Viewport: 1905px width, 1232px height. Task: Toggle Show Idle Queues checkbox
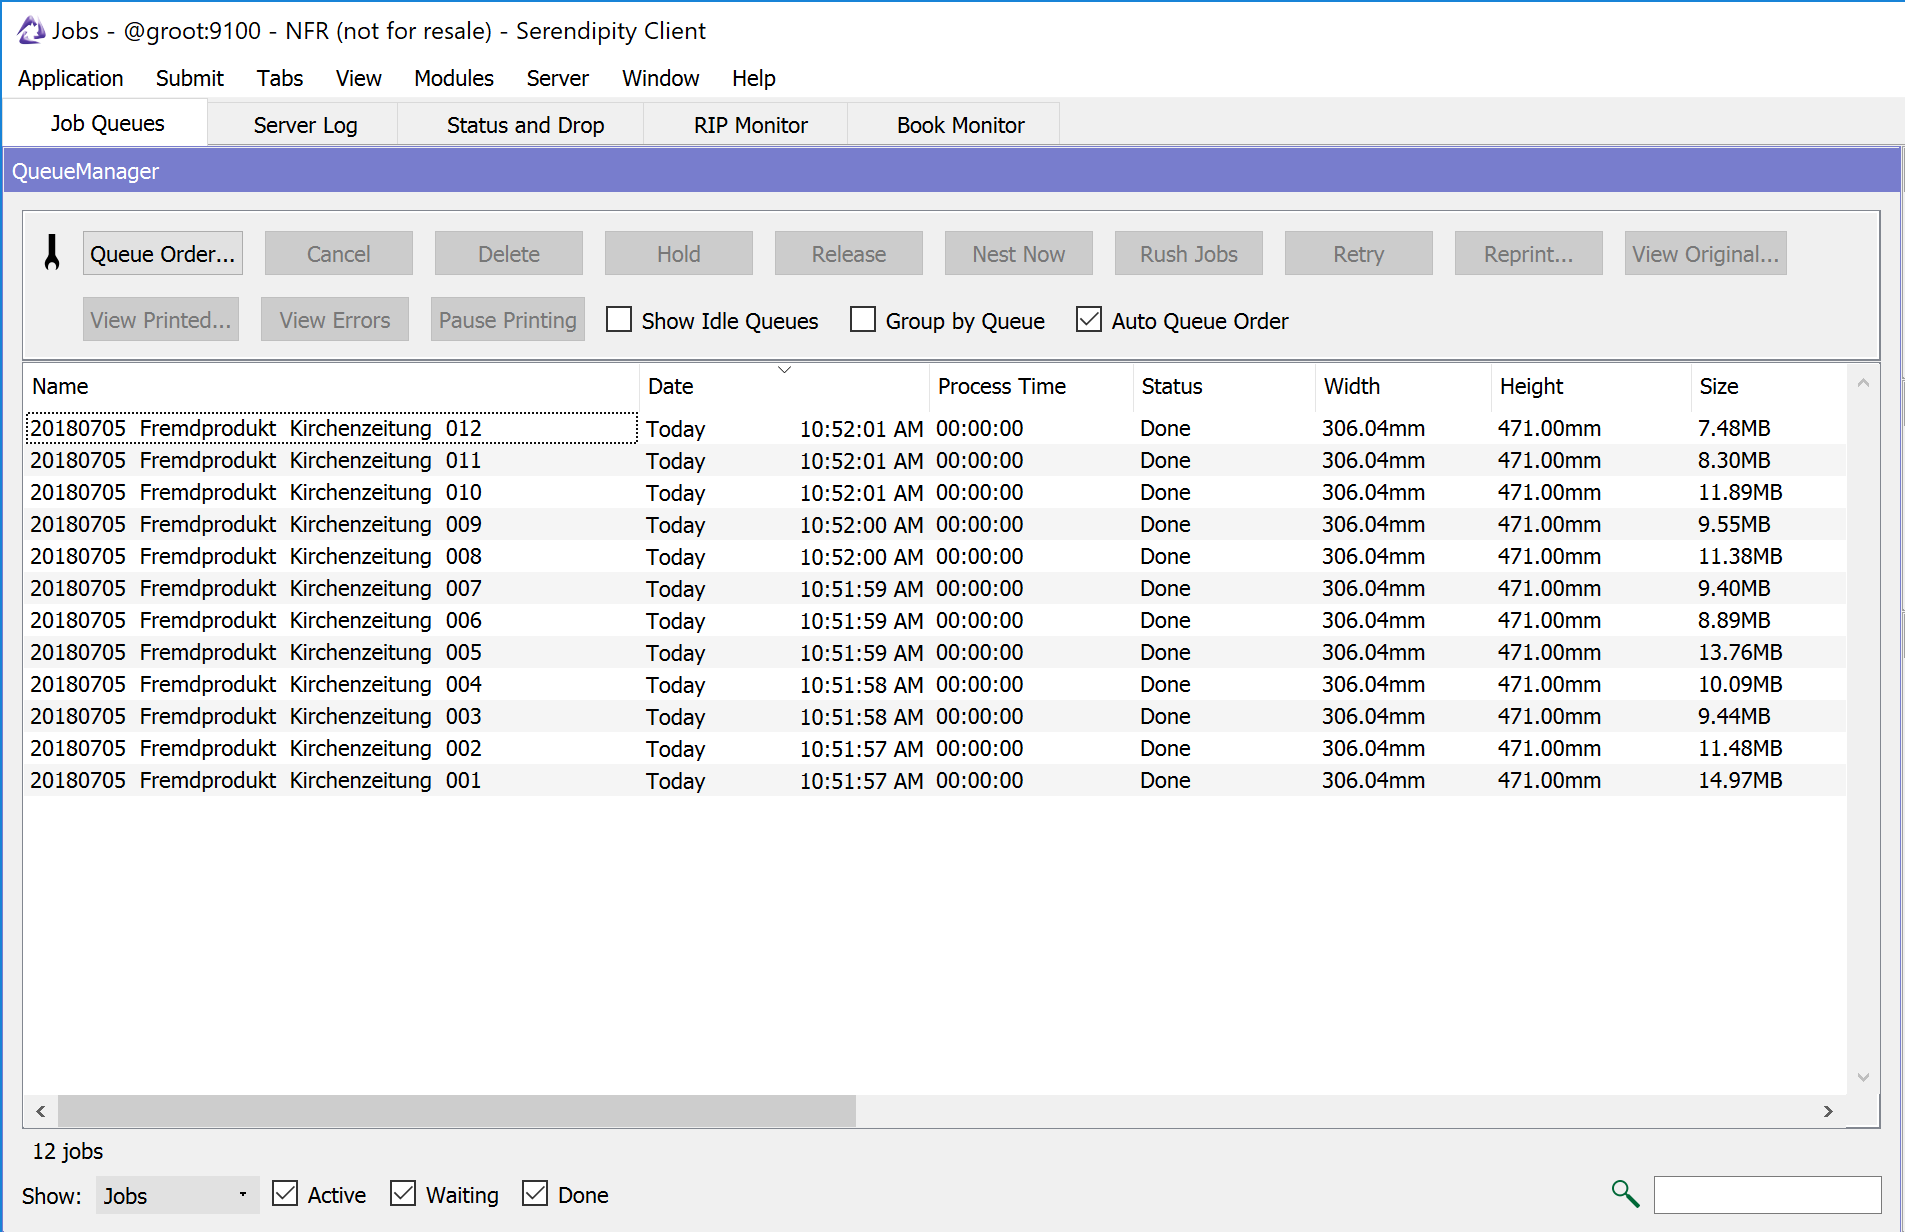click(619, 320)
